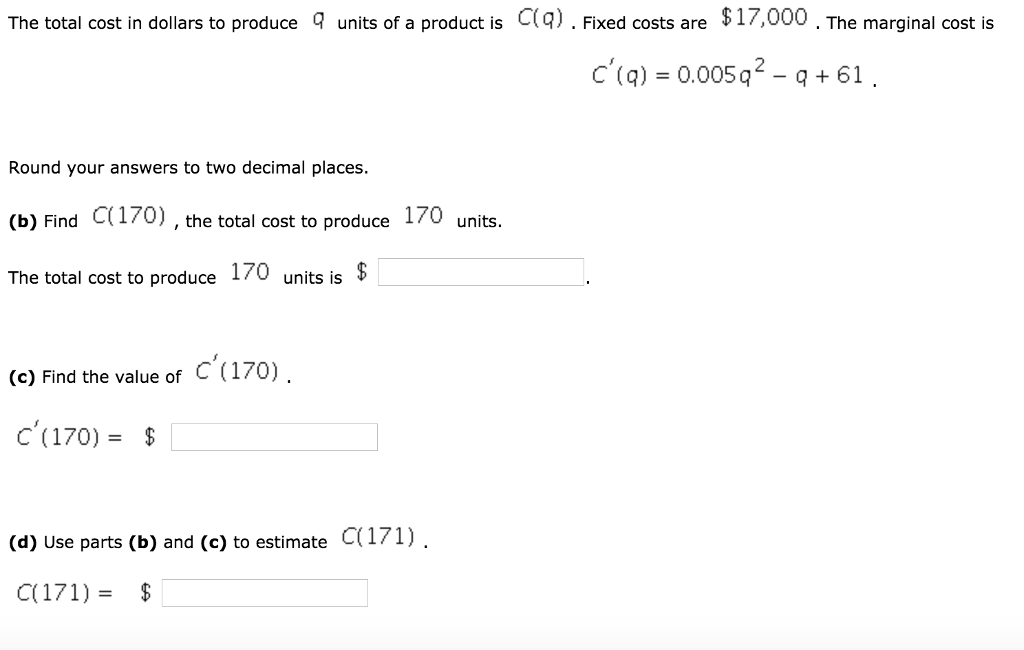
Task: Click the dollar sign before C'(170) box
Action: click(x=148, y=434)
